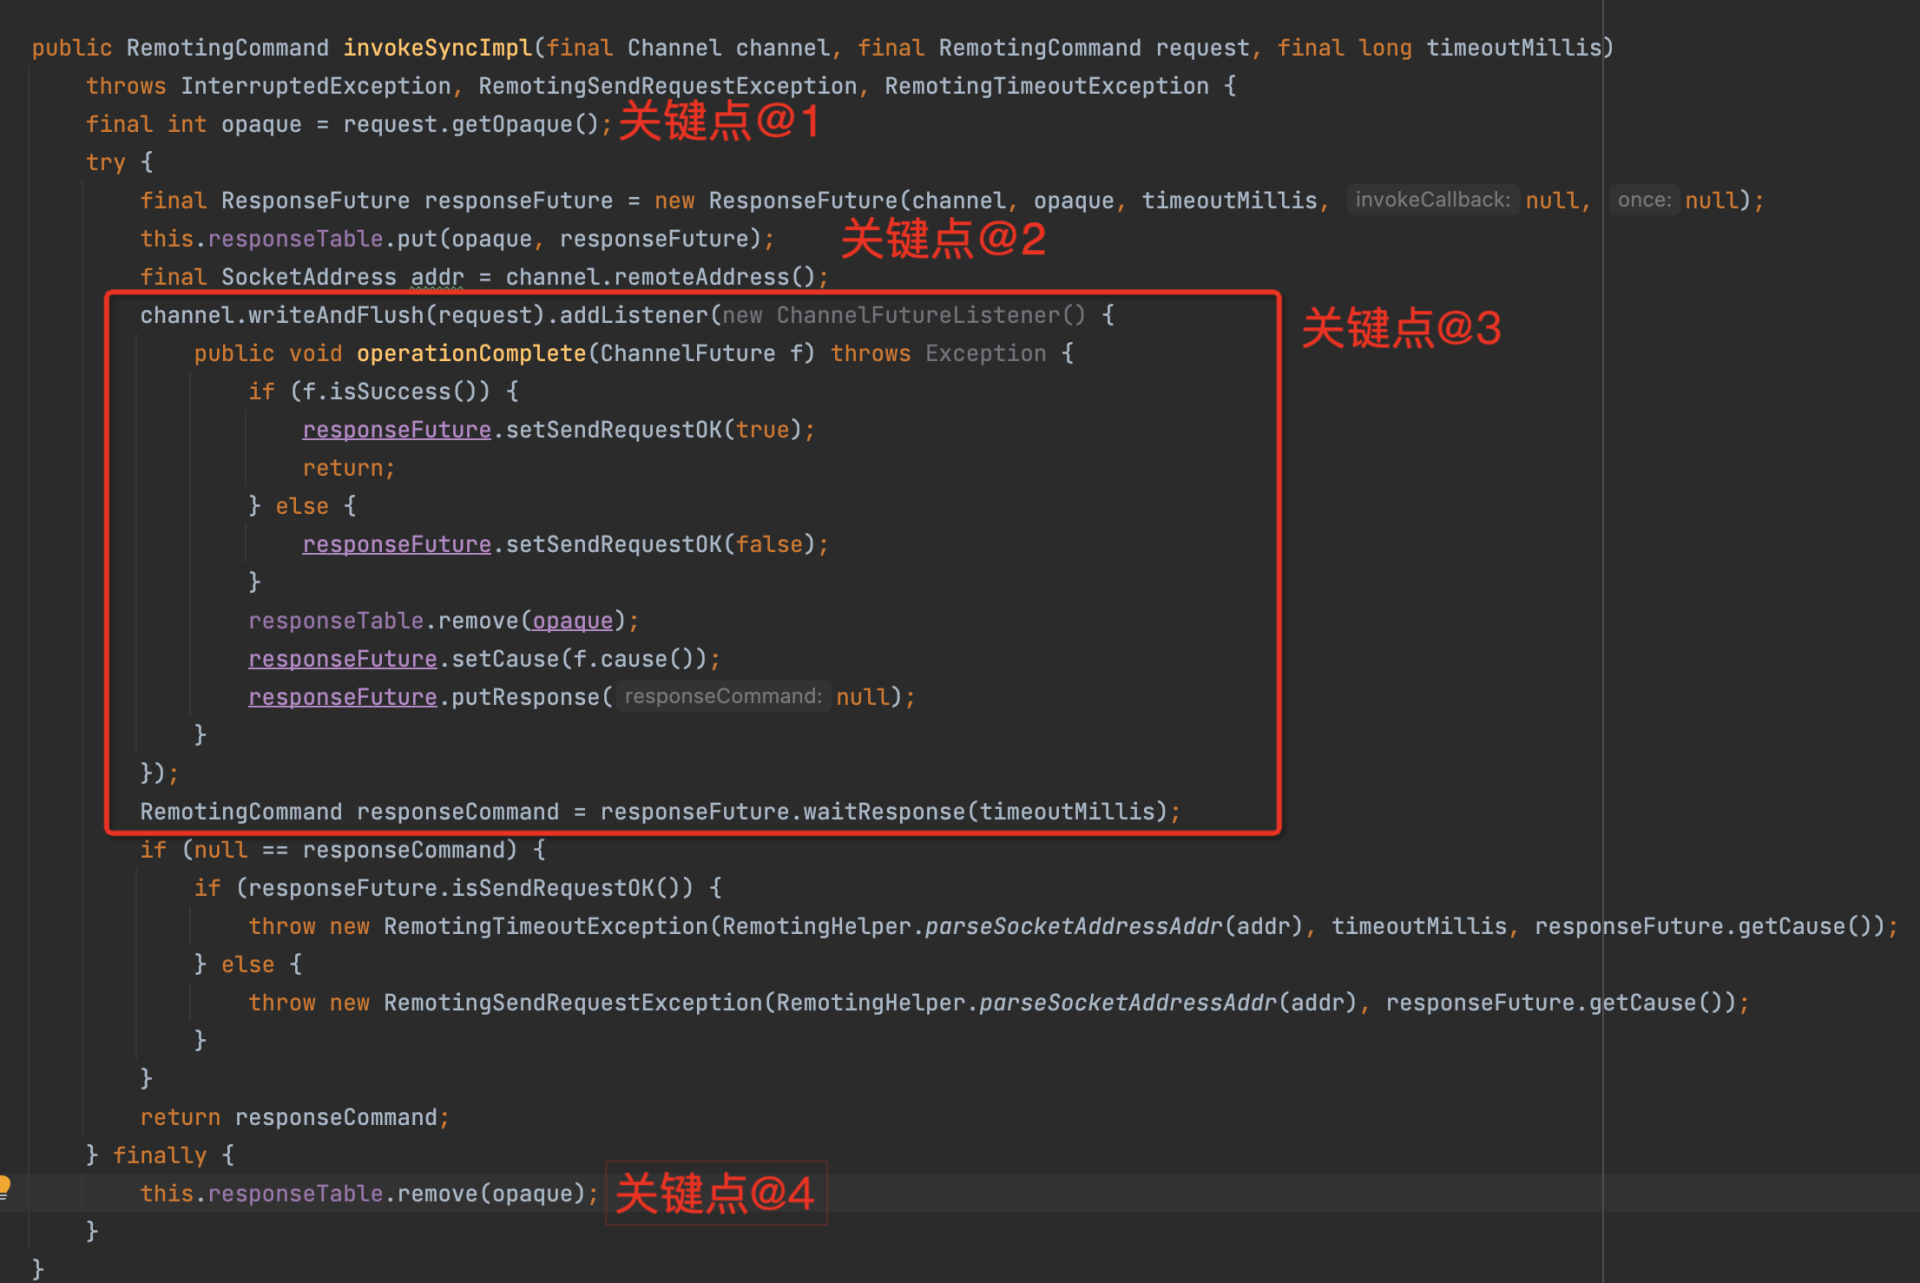Screen dimensions: 1920x1283
Task: Click the underlined opaque in responseTable.remove
Action: pos(572,621)
